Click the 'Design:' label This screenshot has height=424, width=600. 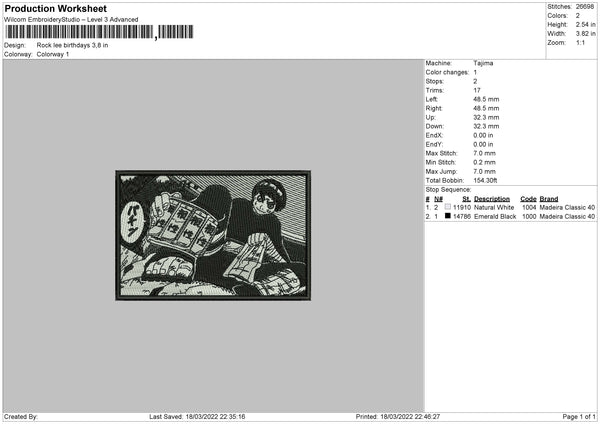[x=15, y=45]
